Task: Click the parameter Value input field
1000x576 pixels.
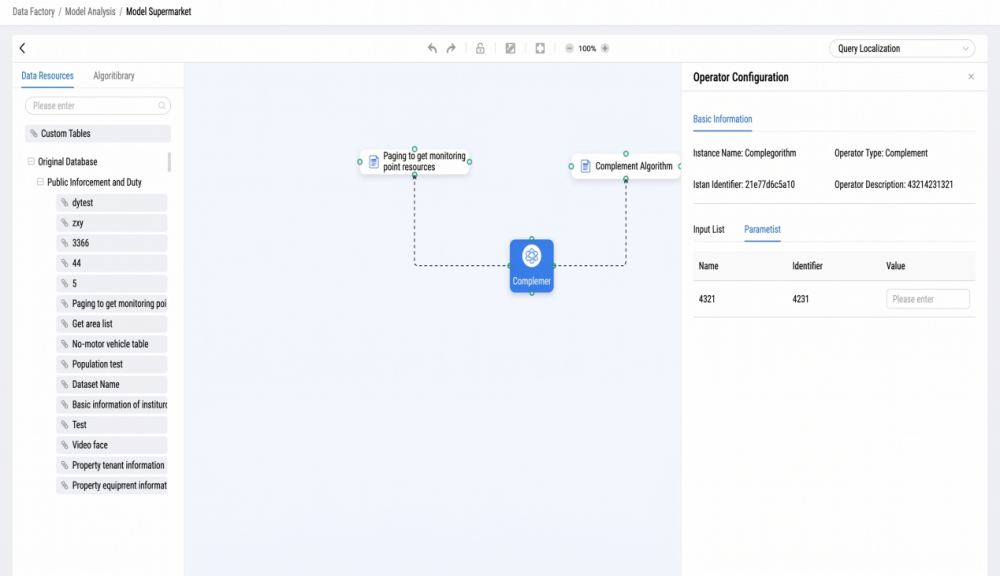Action: [928, 299]
